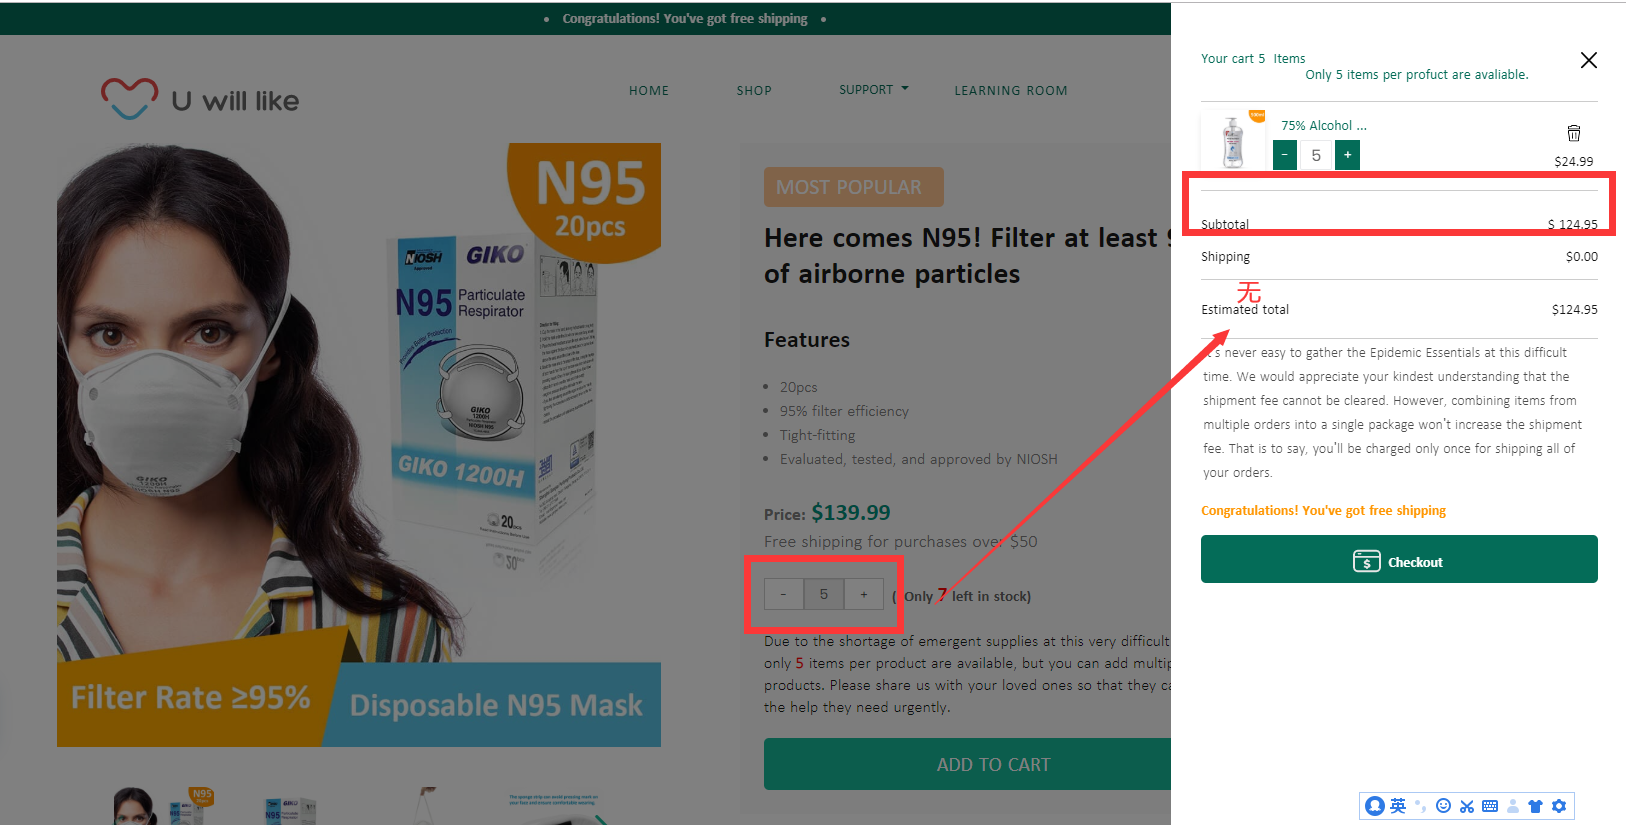1626x825 pixels.
Task: Click the cart quantity field showing 5
Action: [x=1316, y=155]
